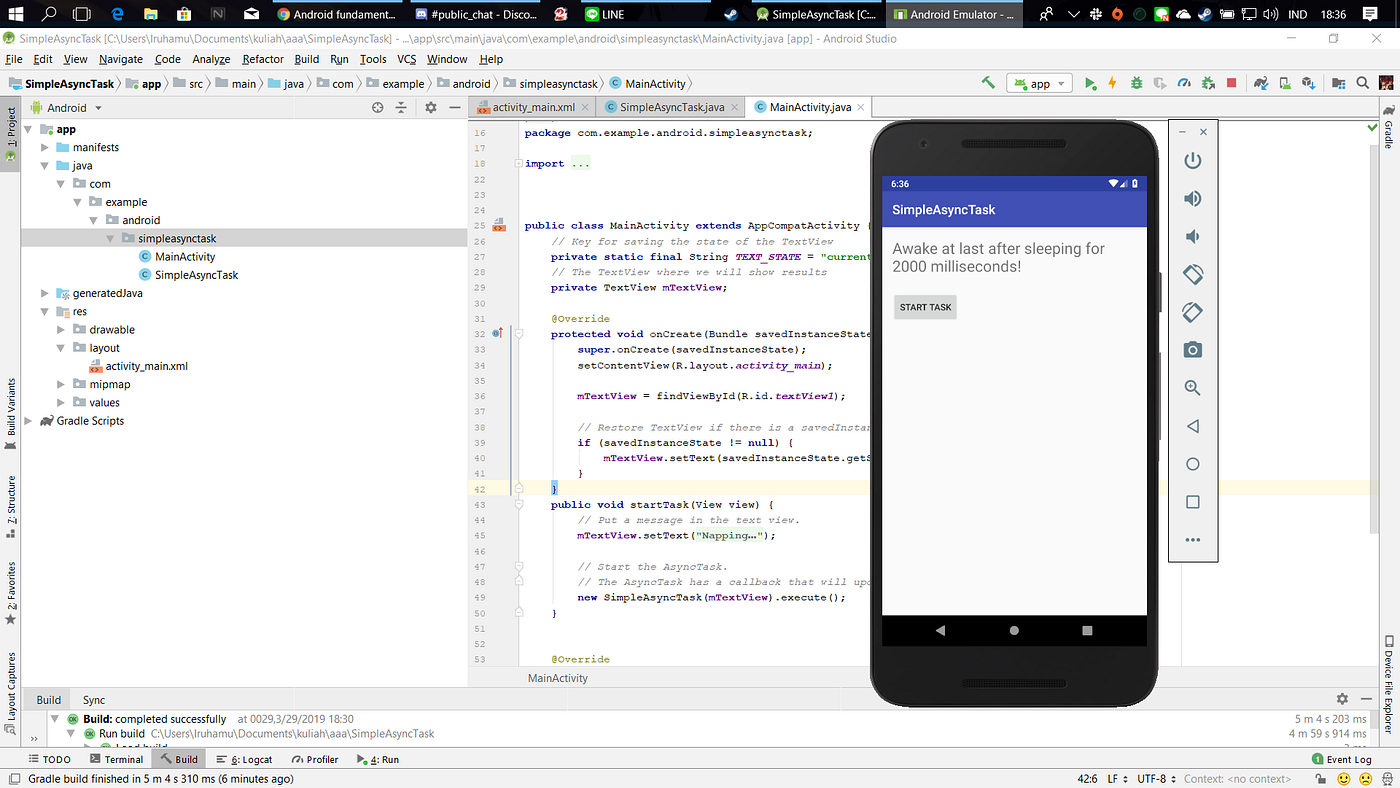Rotate the emulator left
The image size is (1400, 788).
pos(1192,274)
